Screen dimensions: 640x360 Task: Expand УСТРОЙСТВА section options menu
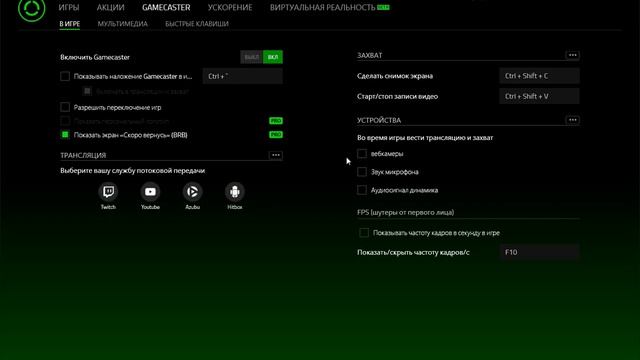pos(573,120)
